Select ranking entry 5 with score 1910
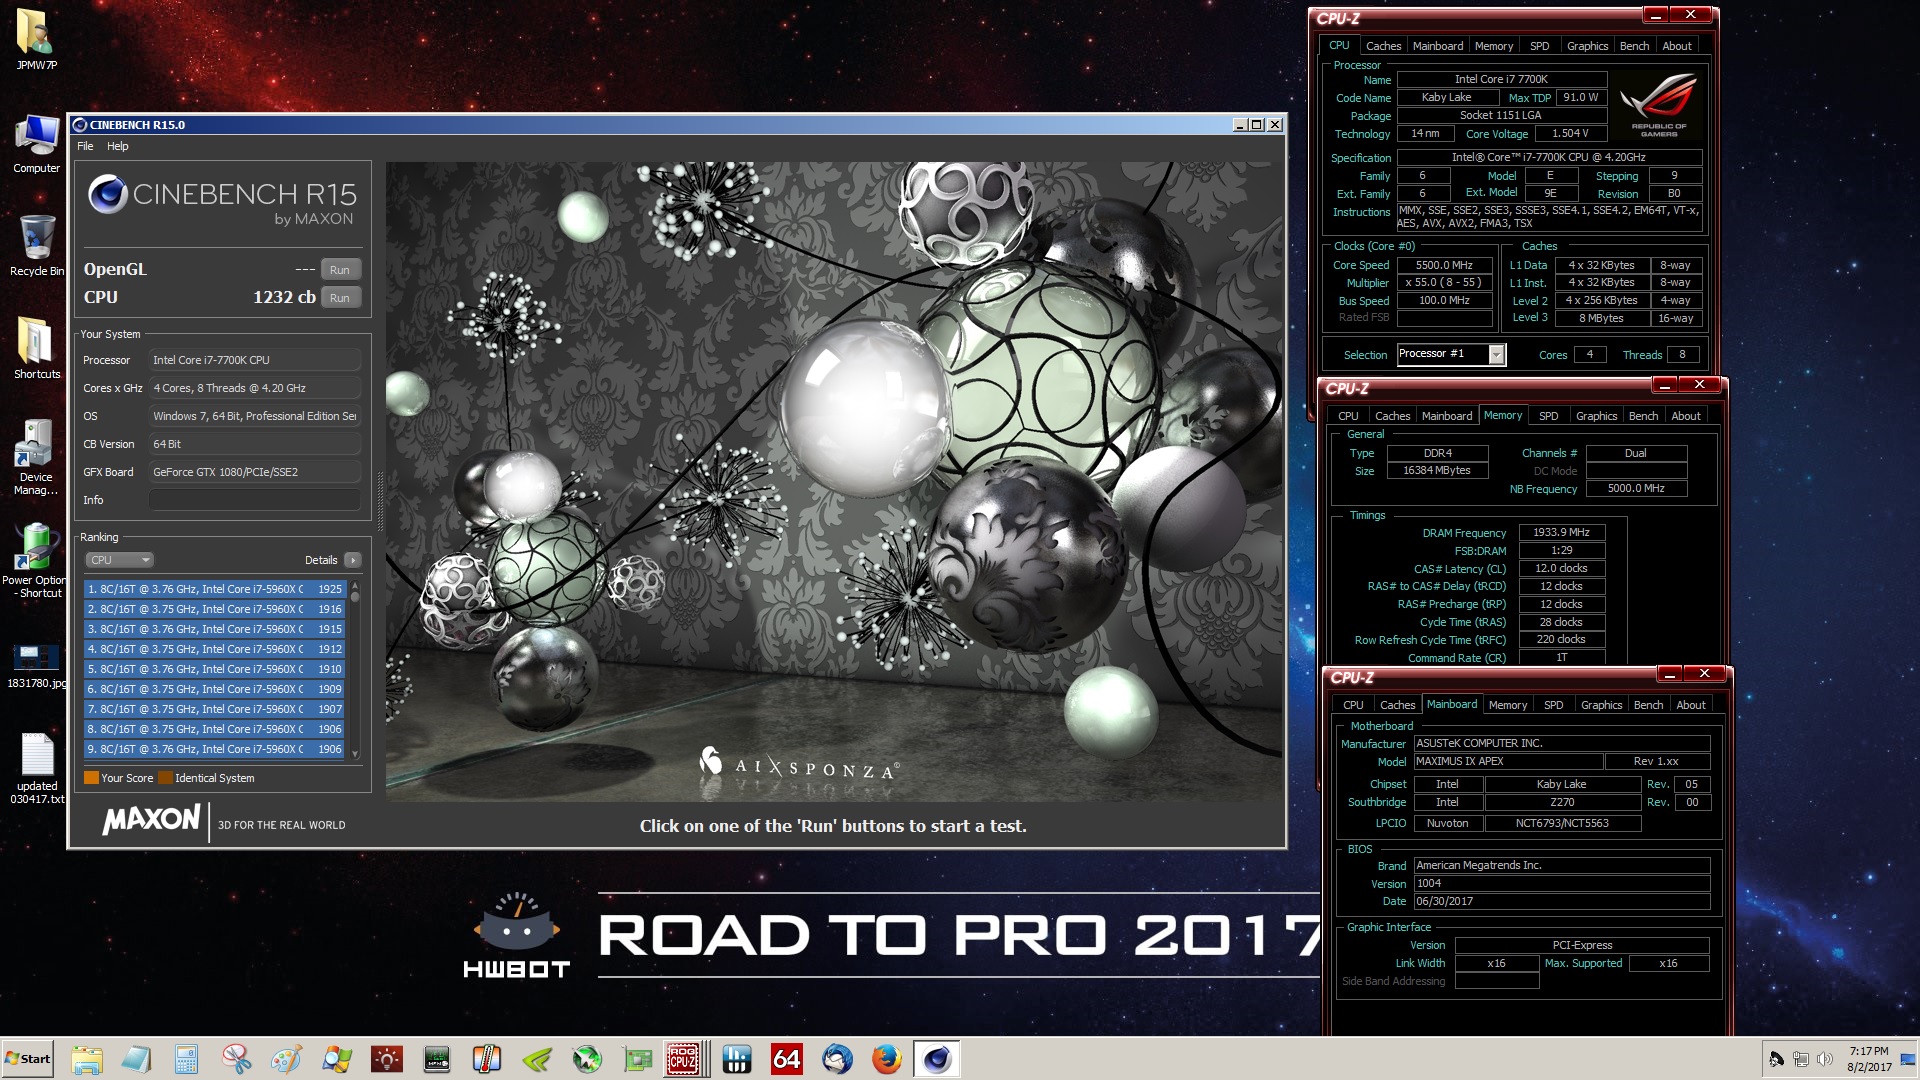This screenshot has height=1080, width=1920. [x=215, y=669]
